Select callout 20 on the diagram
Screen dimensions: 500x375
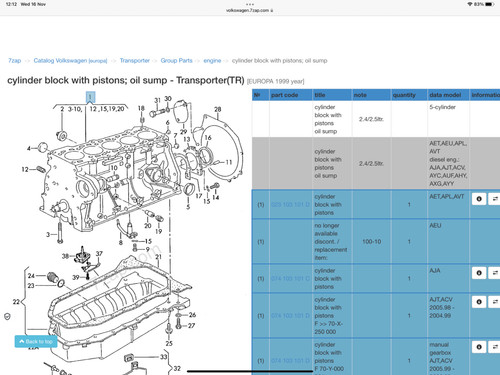pos(148,226)
